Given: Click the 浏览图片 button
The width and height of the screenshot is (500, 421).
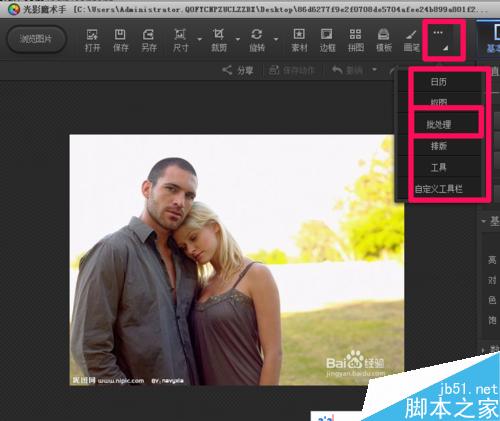Looking at the screenshot, I should 36,39.
